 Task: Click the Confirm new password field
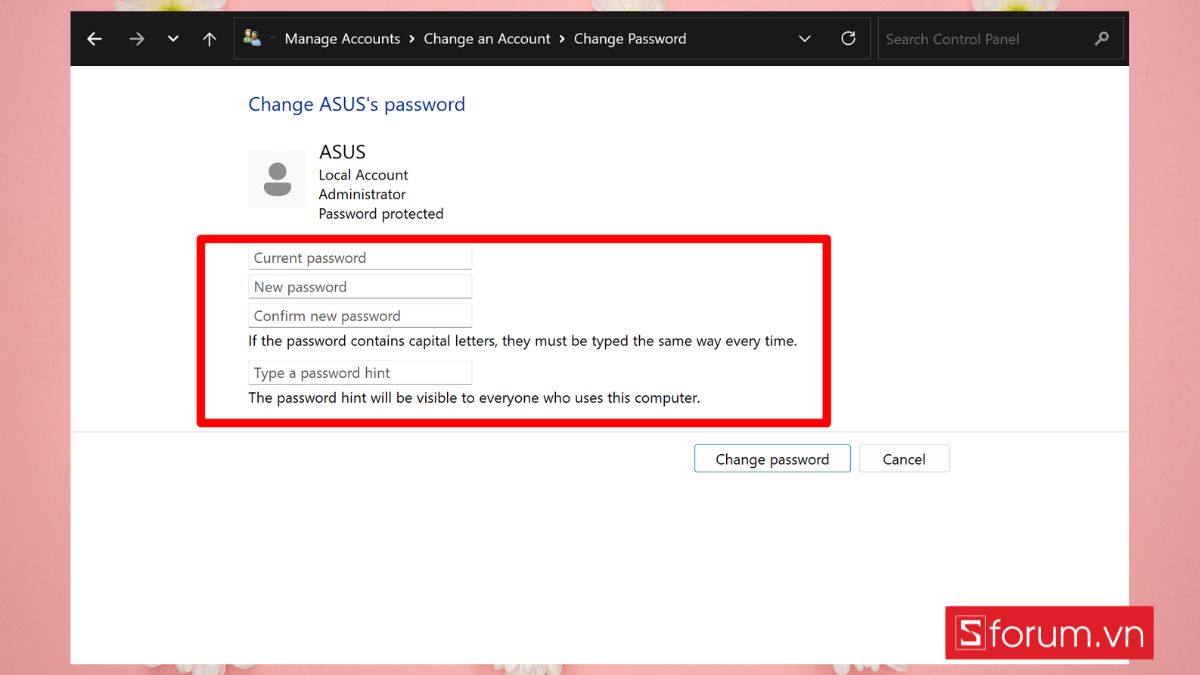click(360, 316)
